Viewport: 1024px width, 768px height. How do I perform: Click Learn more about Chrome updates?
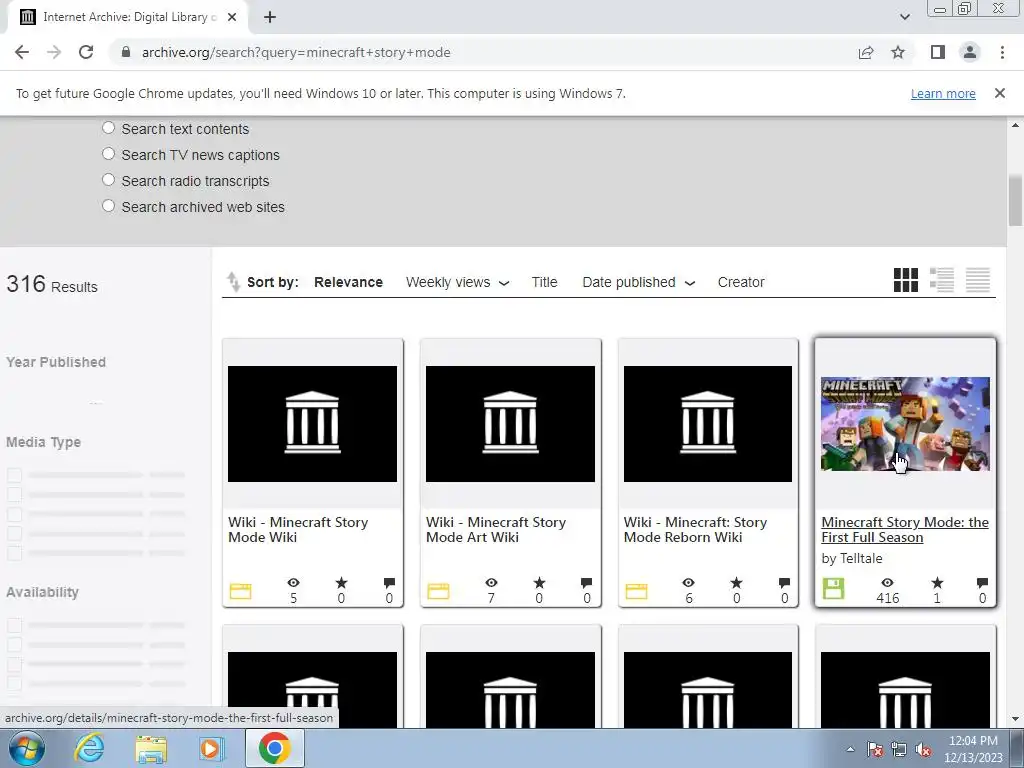[943, 93]
